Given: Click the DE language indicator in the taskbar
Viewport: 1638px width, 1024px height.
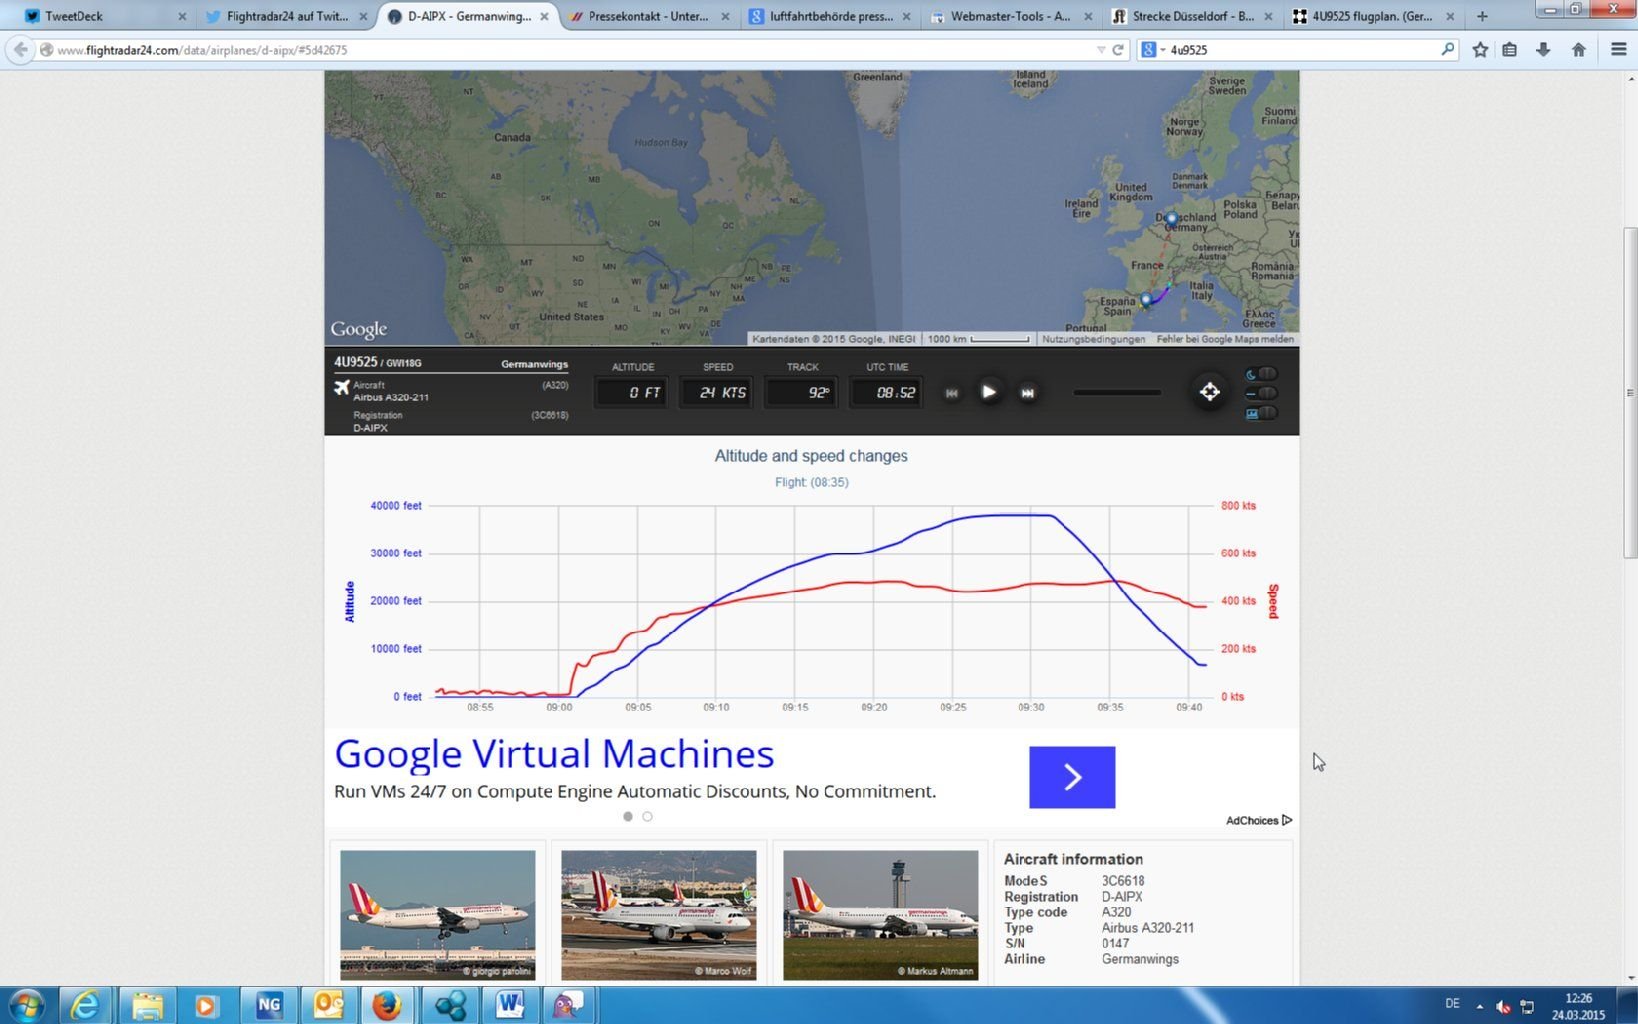Looking at the screenshot, I should pos(1452,1004).
